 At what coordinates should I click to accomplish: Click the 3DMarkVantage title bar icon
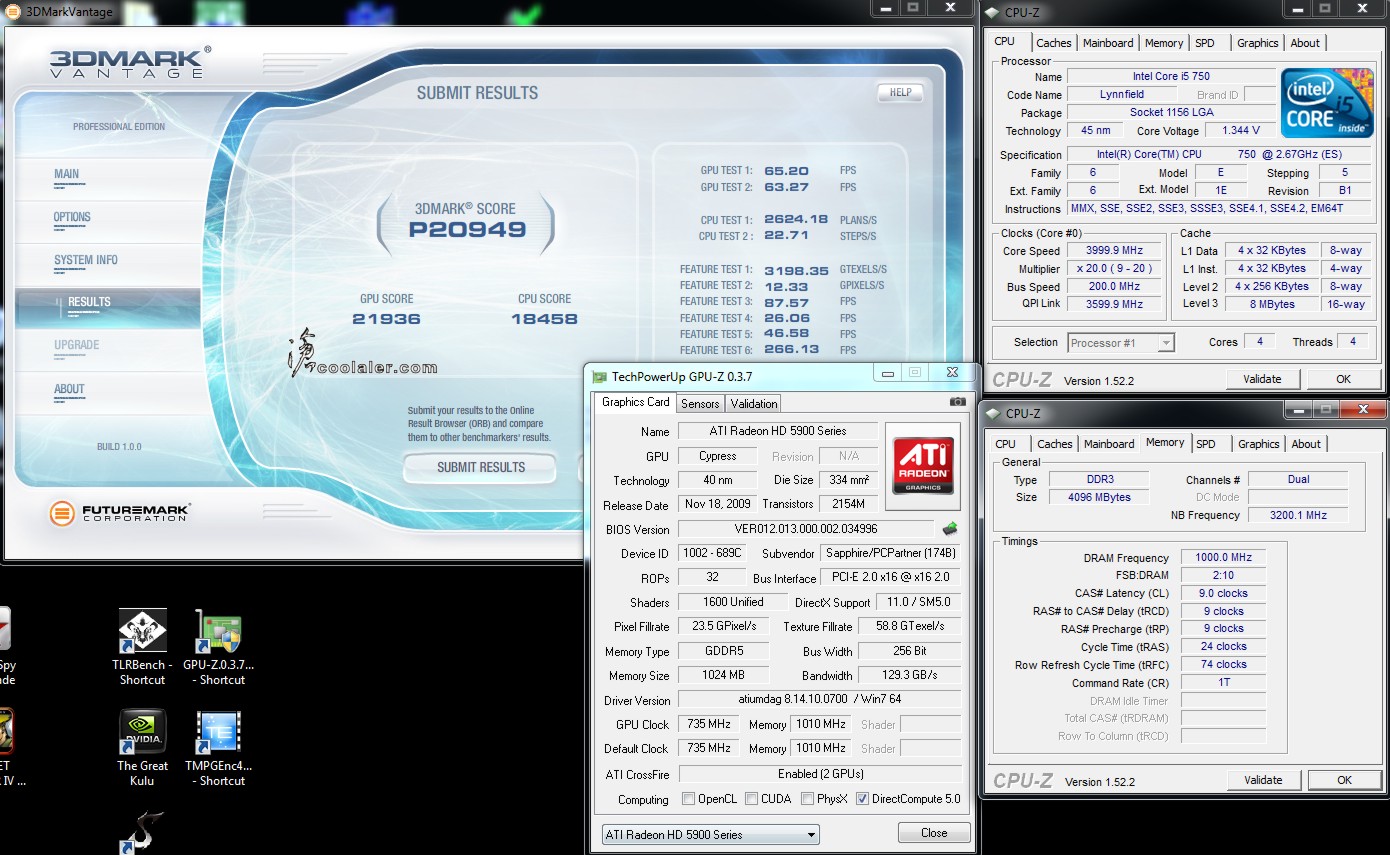point(11,12)
